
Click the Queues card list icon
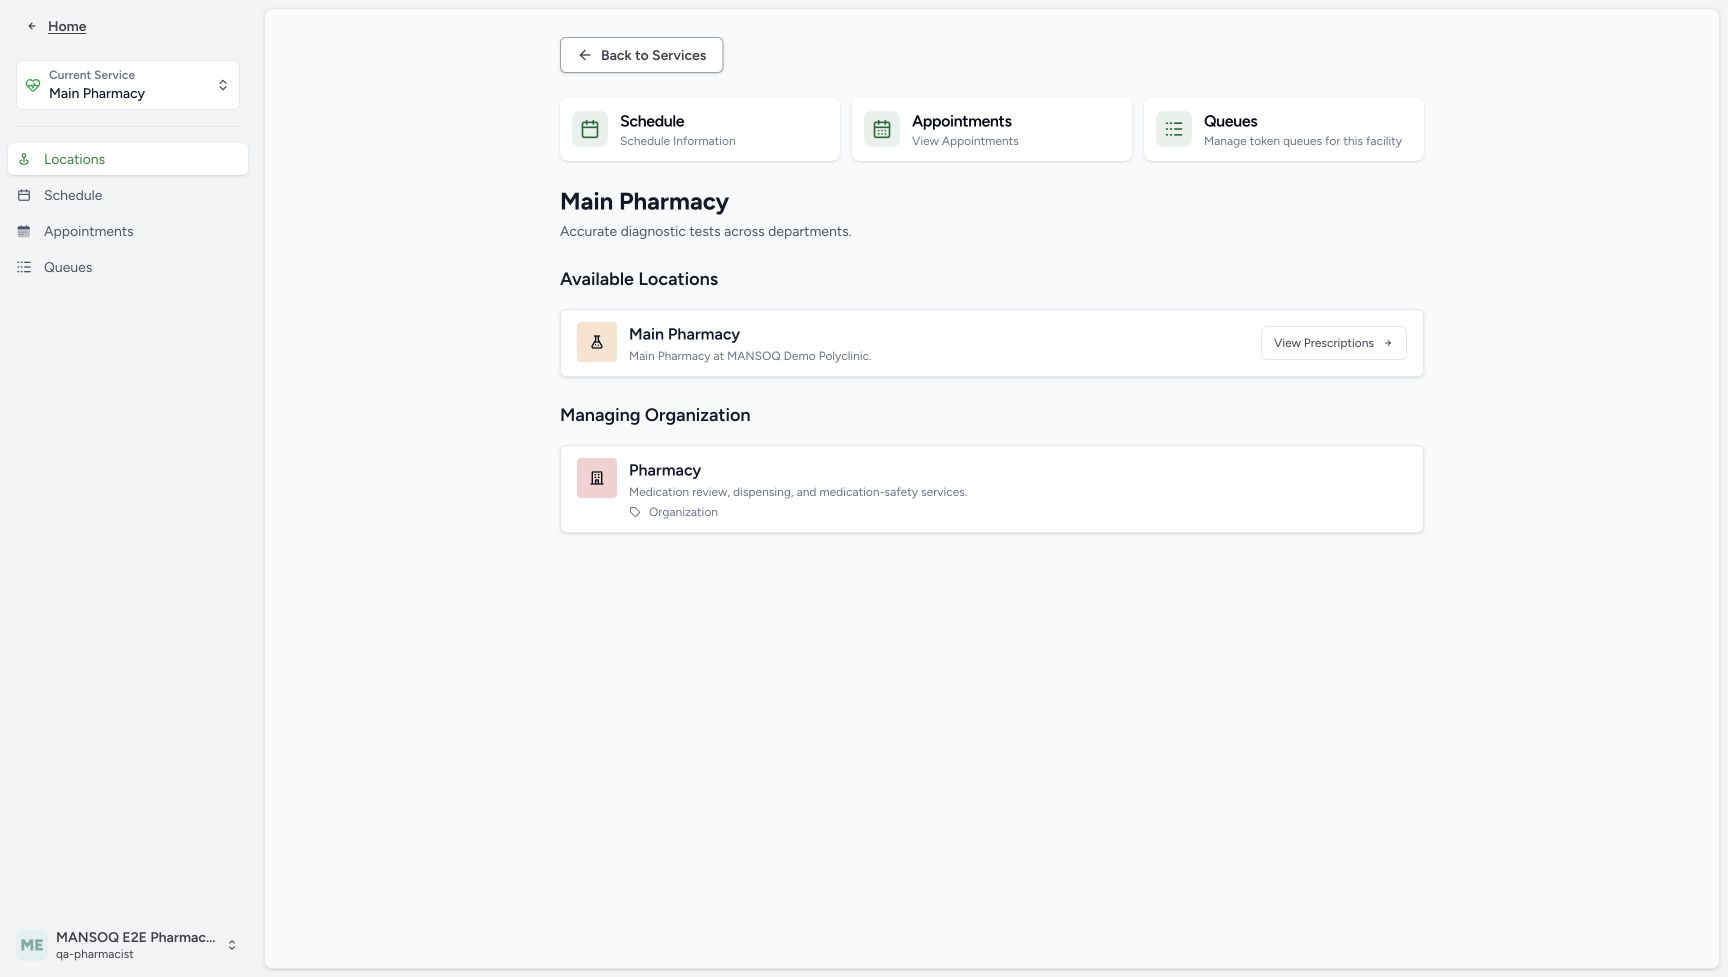(1174, 129)
